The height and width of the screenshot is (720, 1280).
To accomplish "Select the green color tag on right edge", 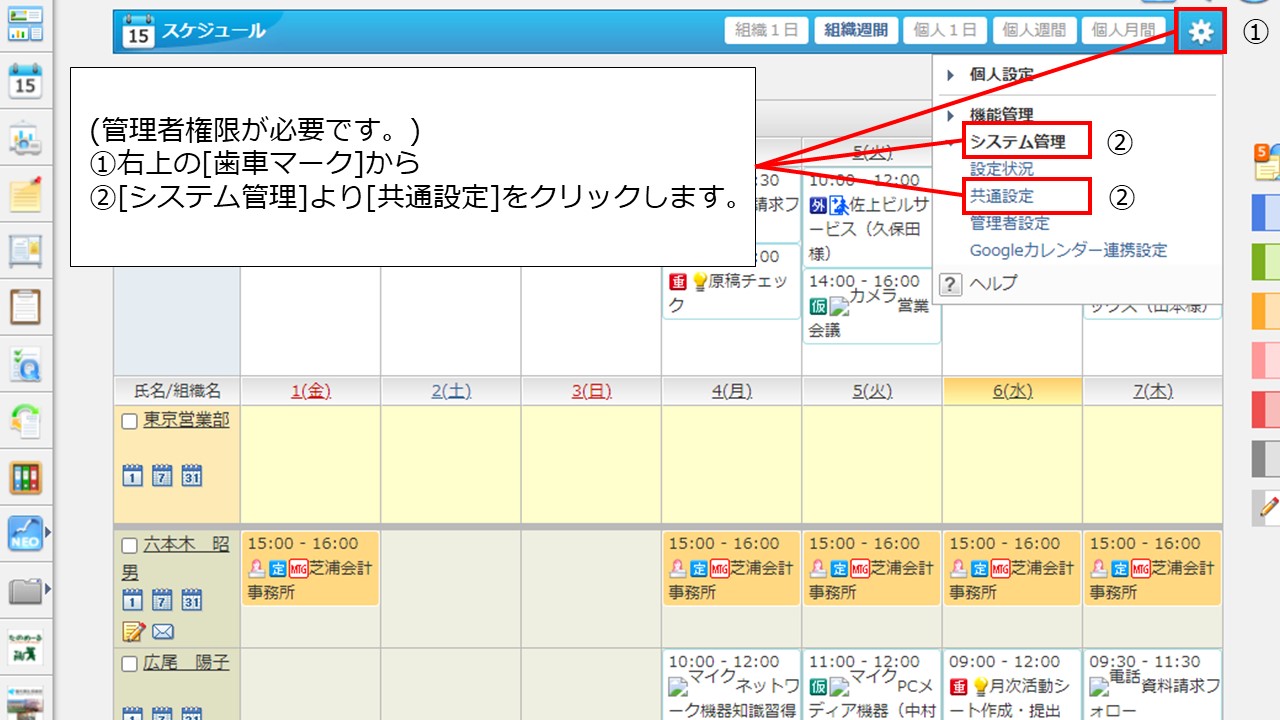I will [1266, 261].
